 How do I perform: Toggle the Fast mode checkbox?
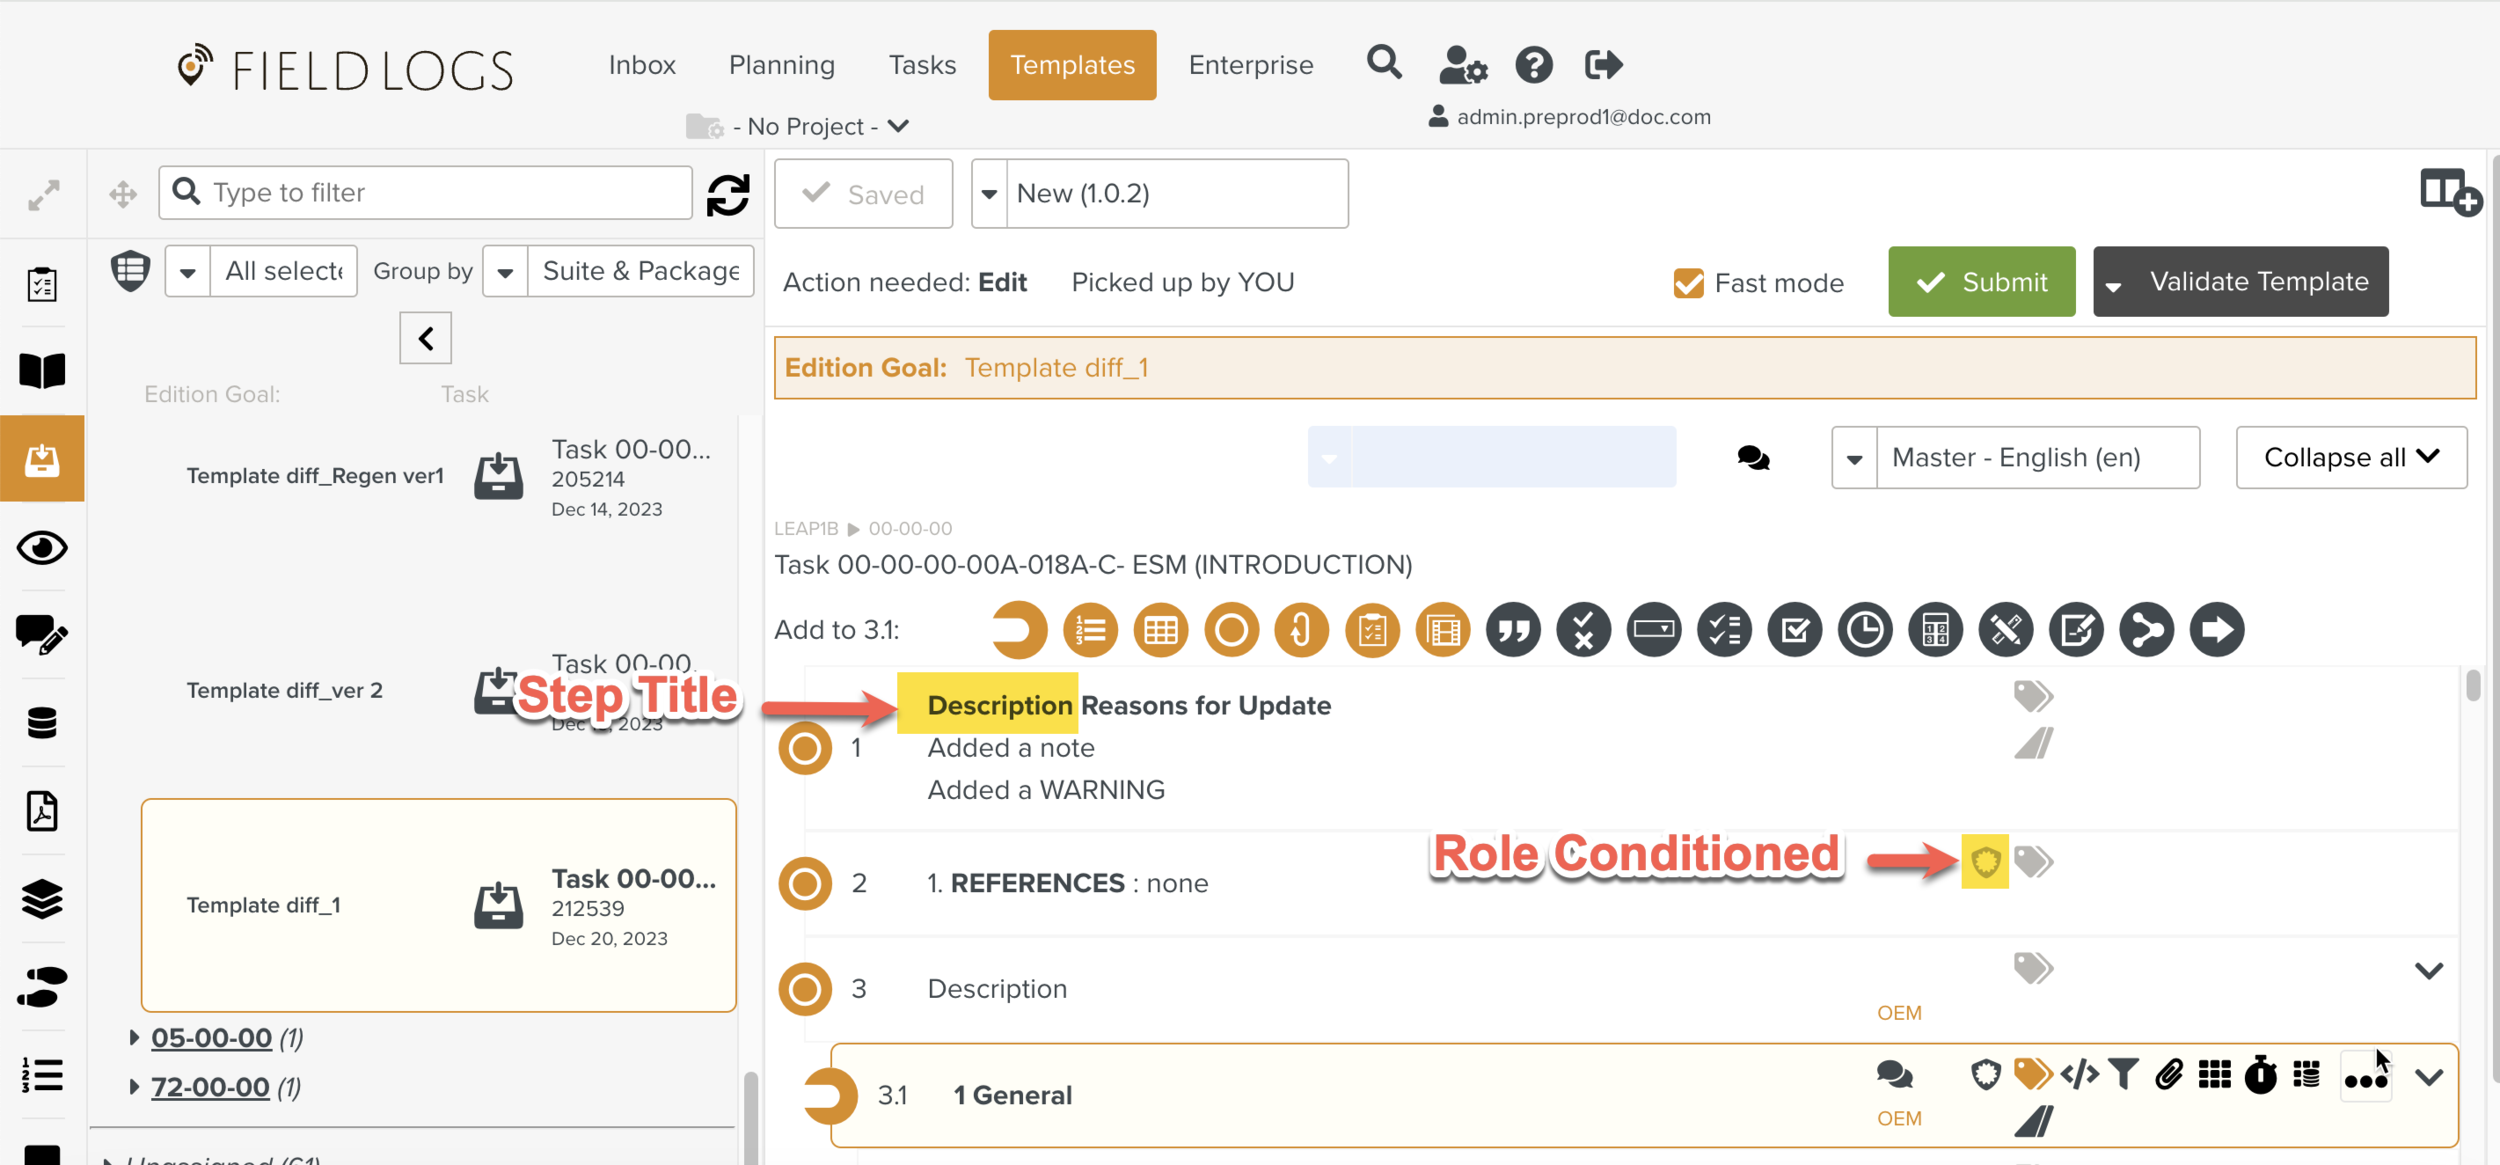pyautogui.click(x=1689, y=283)
